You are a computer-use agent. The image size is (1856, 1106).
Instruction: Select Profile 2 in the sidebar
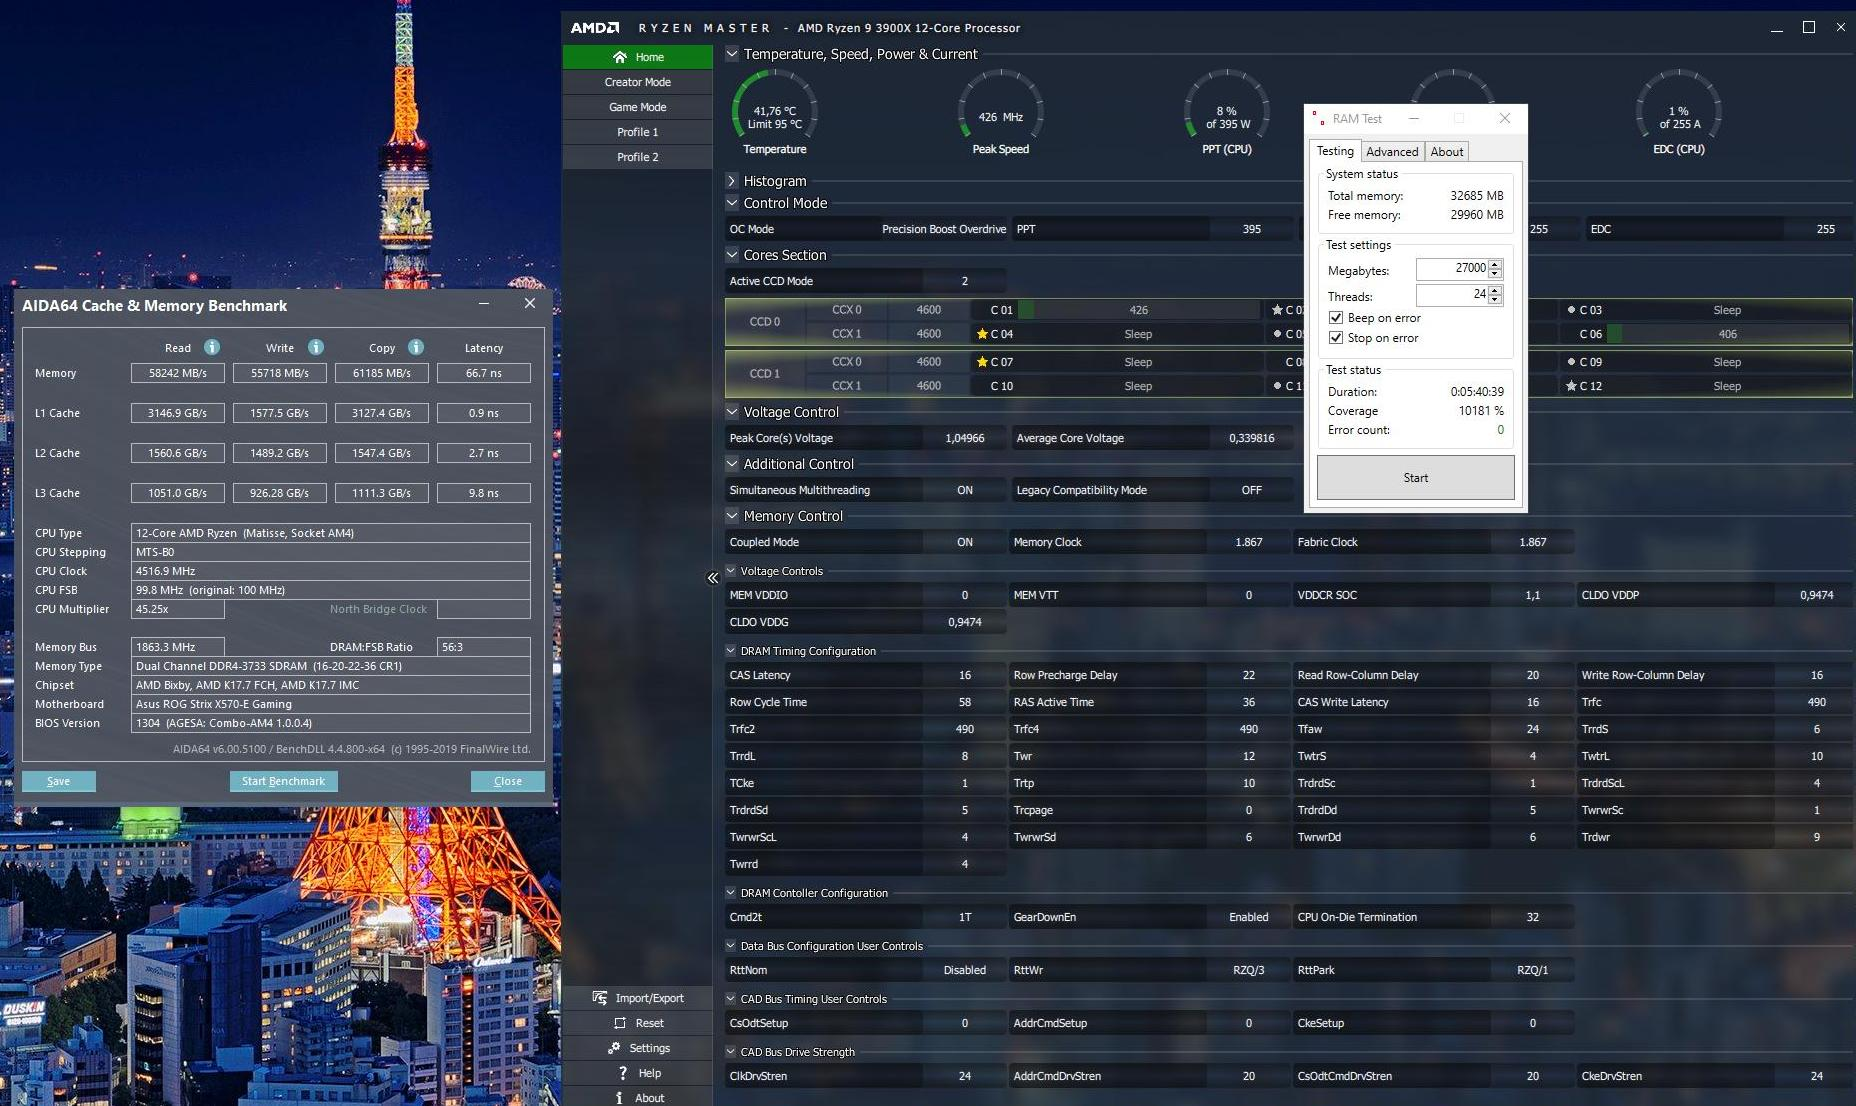[638, 157]
